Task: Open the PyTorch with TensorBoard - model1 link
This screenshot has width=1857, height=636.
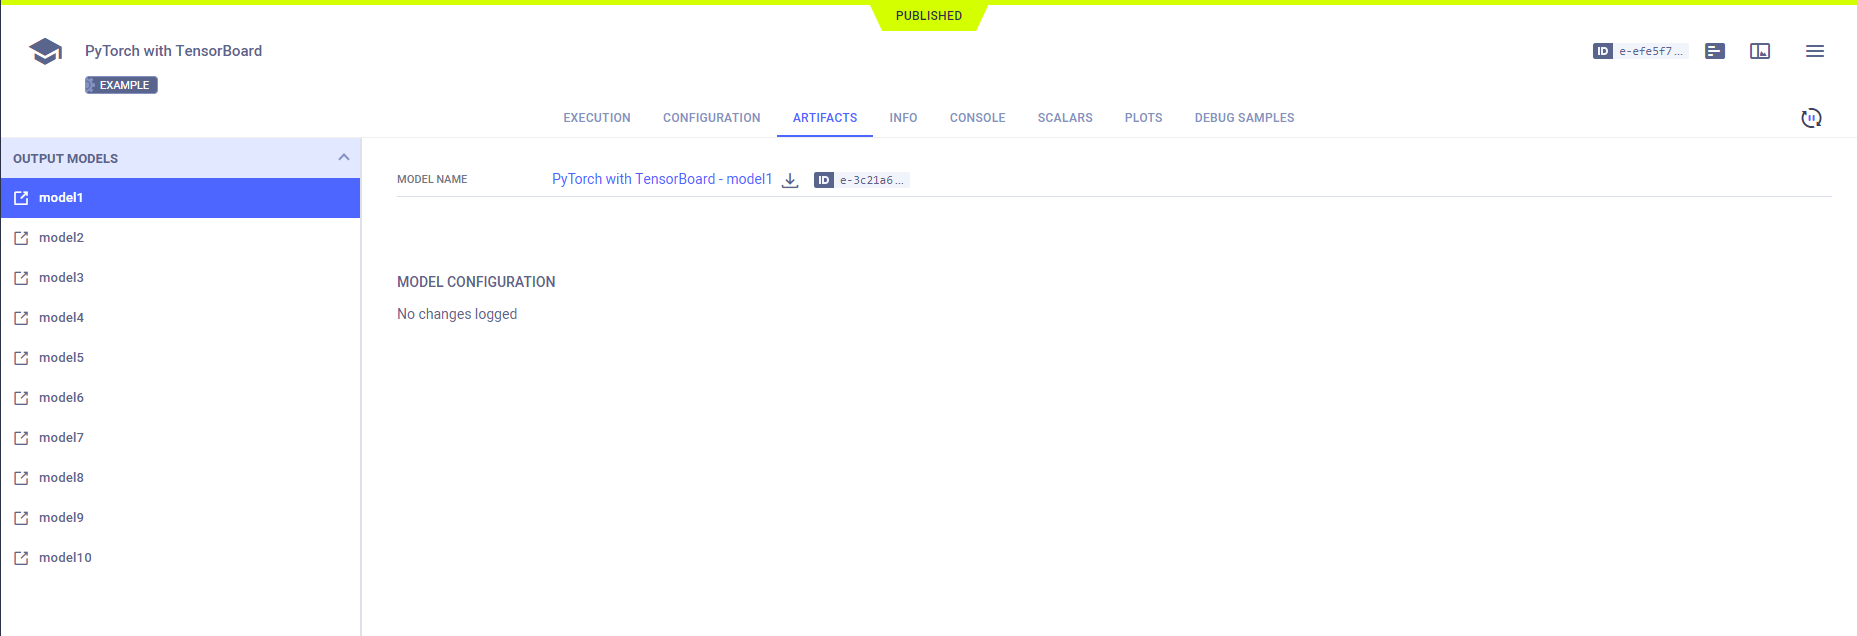Action: tap(661, 179)
